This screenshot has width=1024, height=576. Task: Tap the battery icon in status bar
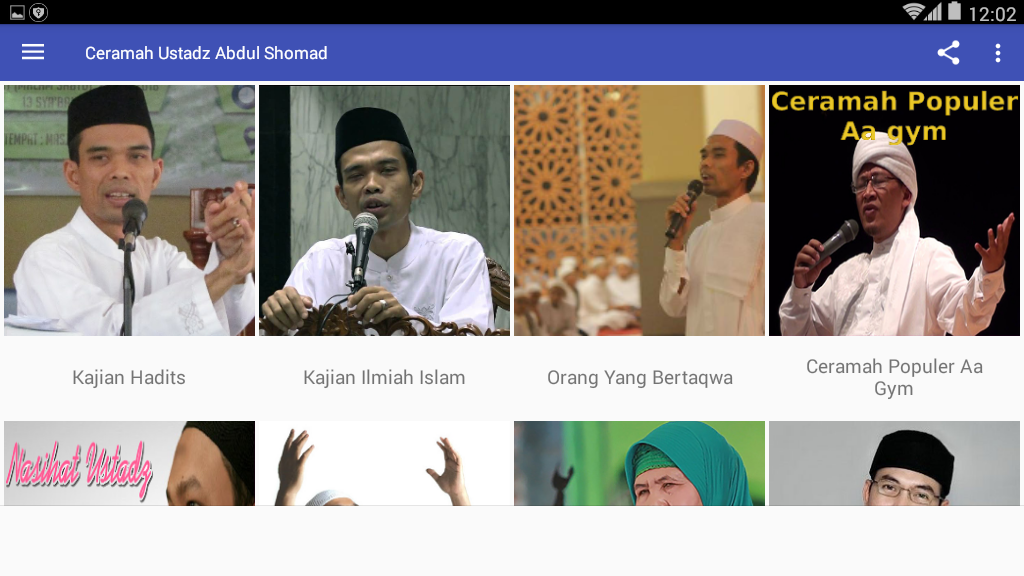pos(955,11)
